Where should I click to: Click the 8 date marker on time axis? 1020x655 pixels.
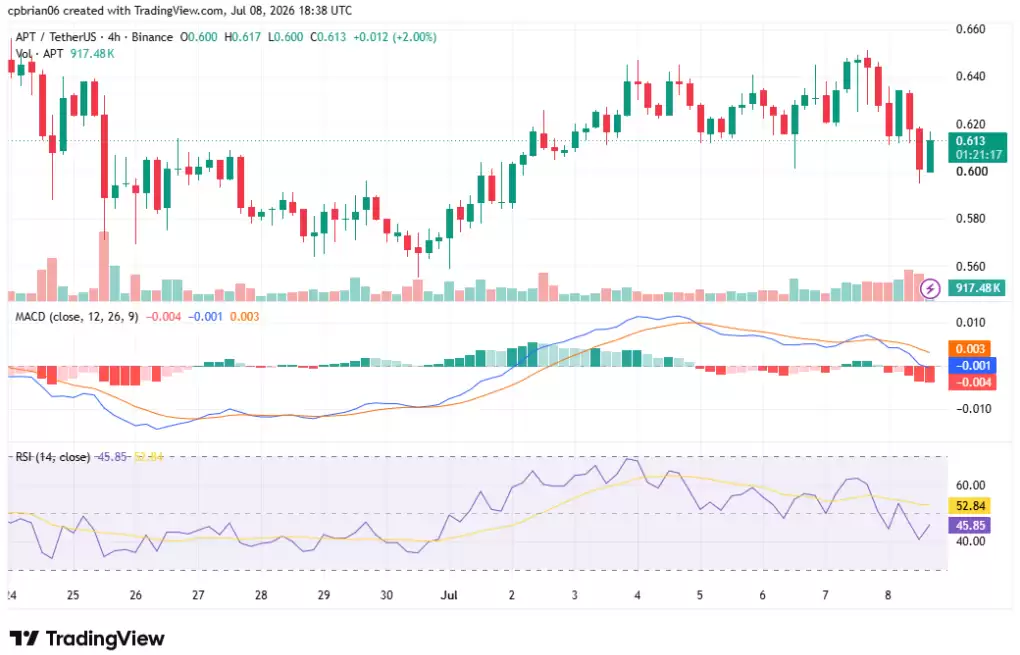888,595
